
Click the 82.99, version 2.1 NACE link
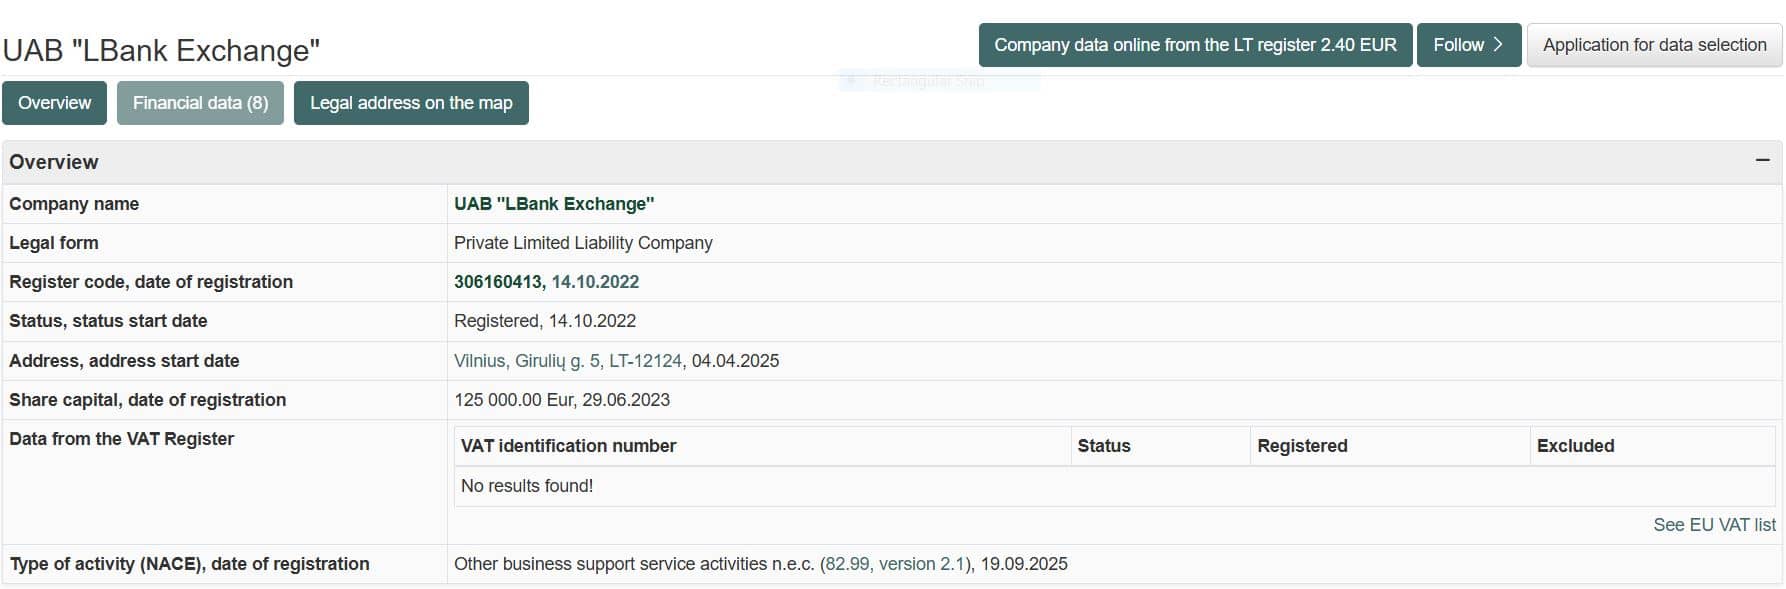click(895, 564)
